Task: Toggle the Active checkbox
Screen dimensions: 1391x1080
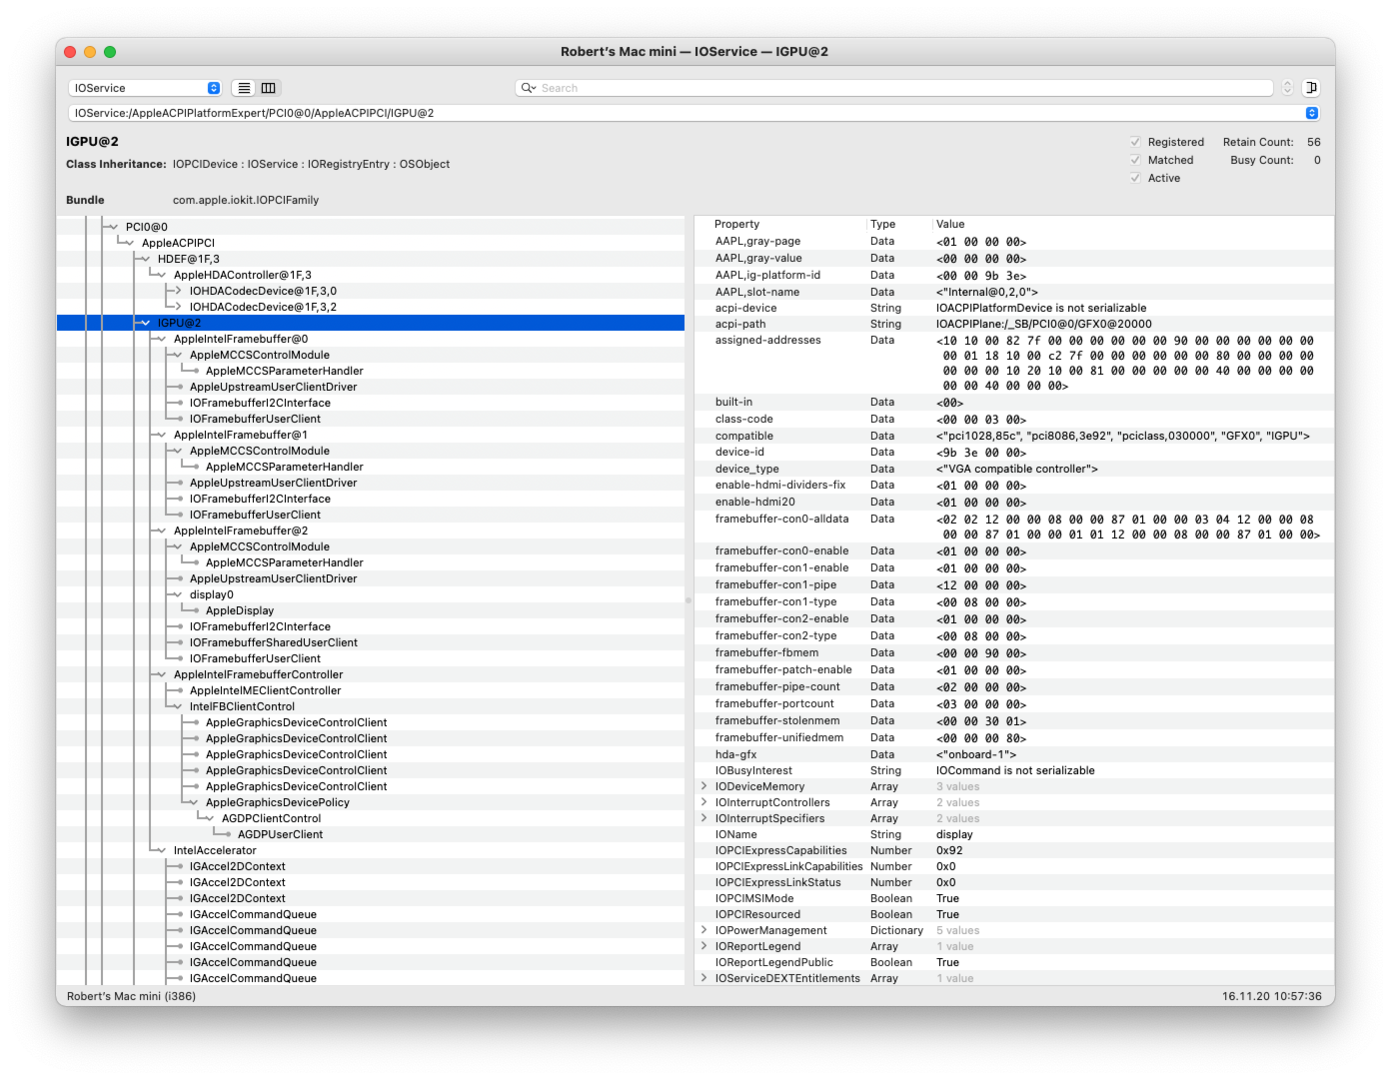Action: pos(1135,178)
